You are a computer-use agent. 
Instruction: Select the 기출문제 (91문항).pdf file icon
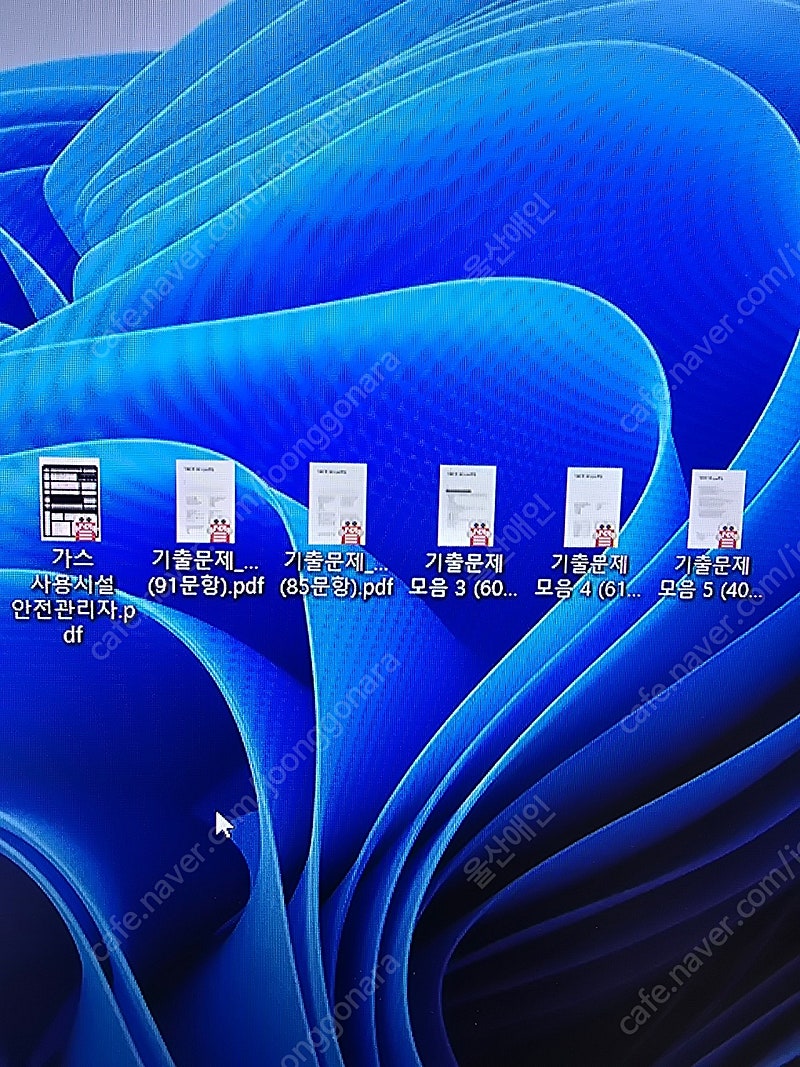pos(205,503)
